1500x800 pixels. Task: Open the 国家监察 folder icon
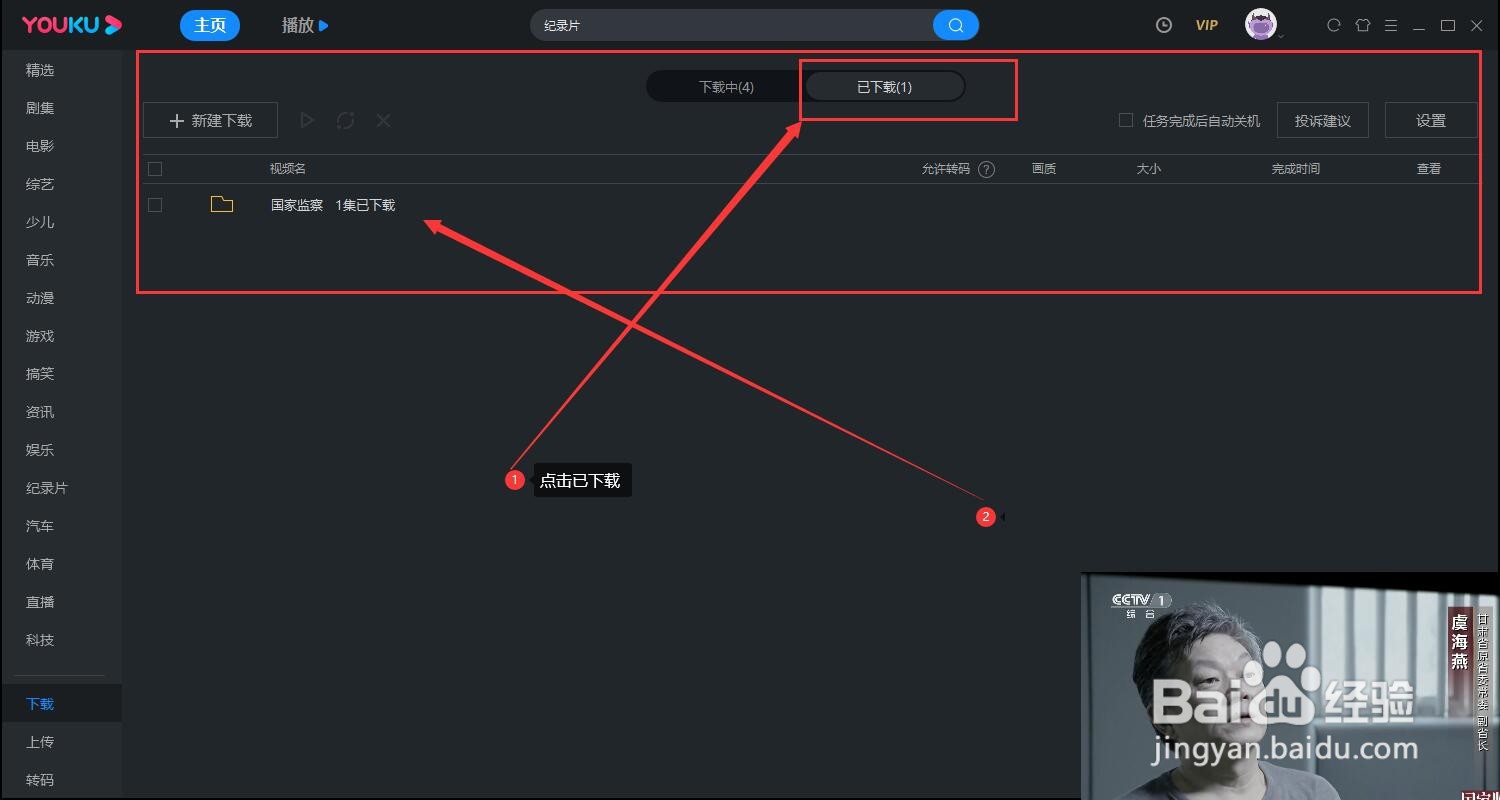[222, 204]
